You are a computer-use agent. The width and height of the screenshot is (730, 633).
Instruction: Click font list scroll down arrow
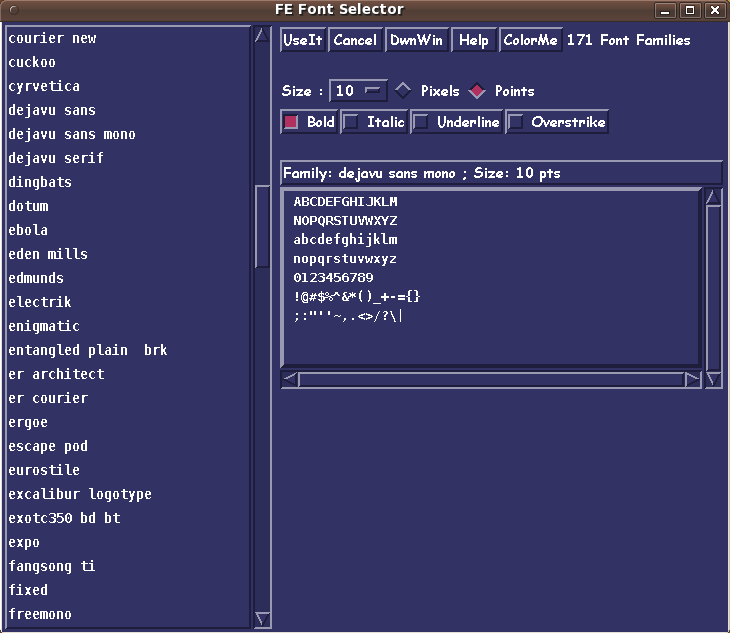262,619
